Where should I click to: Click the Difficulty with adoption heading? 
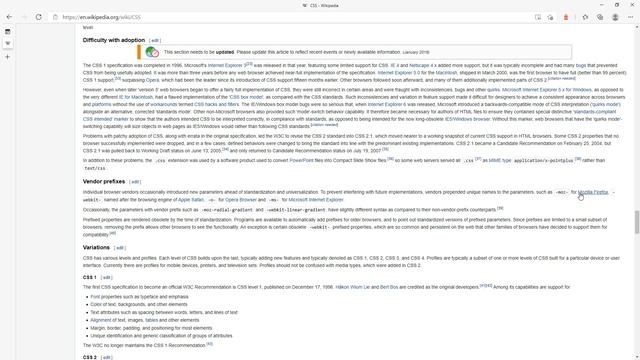(114, 40)
